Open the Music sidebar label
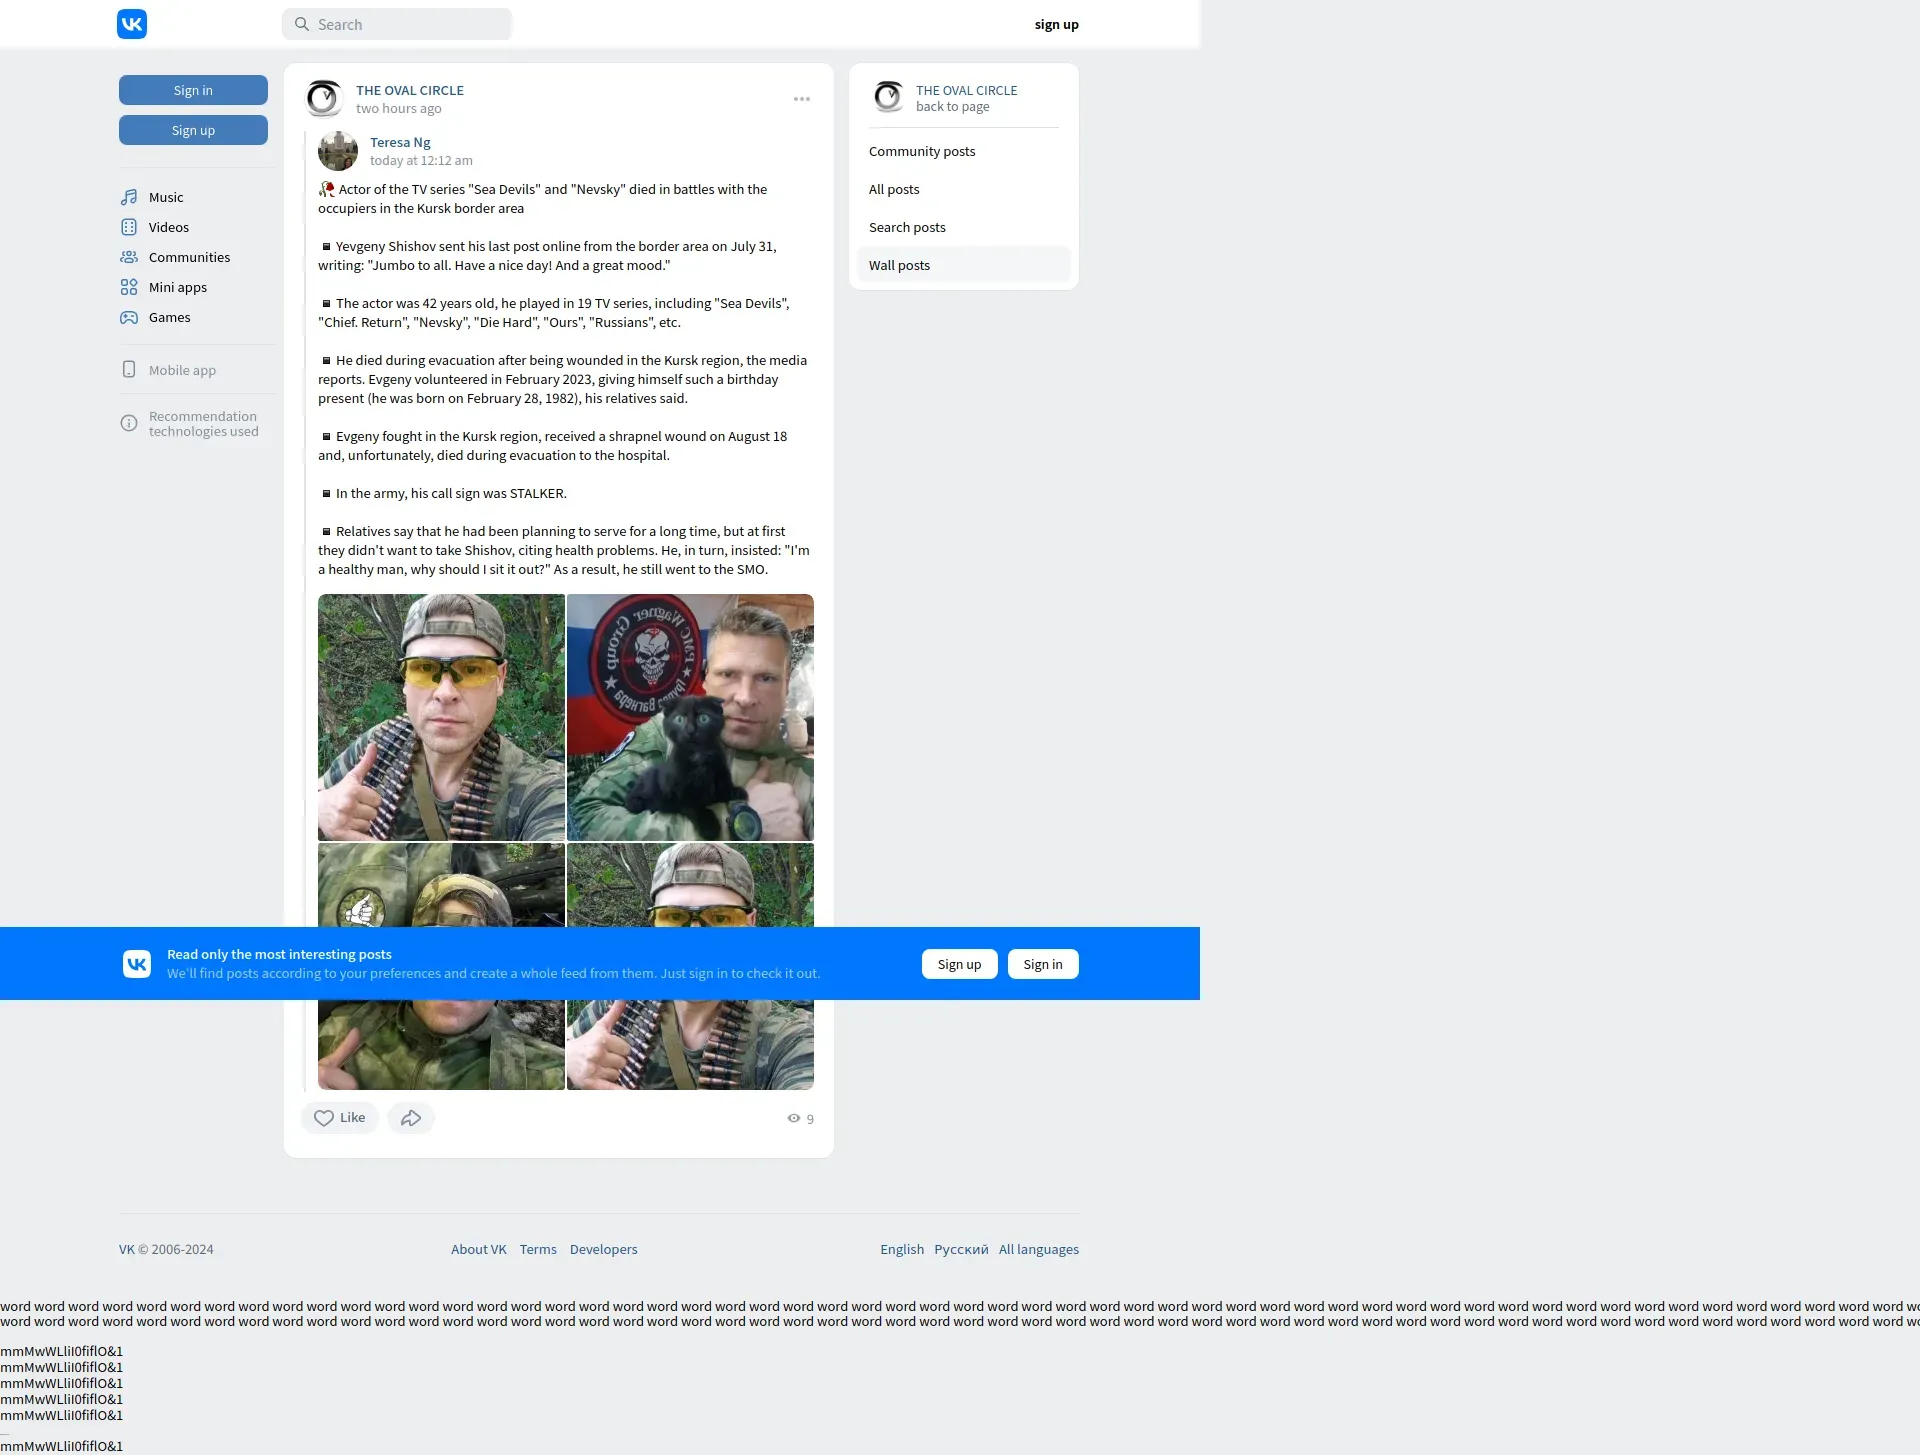 click(x=166, y=197)
